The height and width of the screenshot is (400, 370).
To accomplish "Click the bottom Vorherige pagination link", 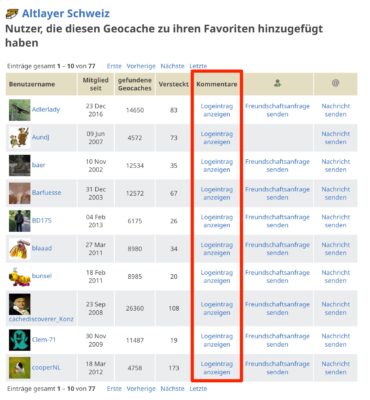I will pos(141,389).
